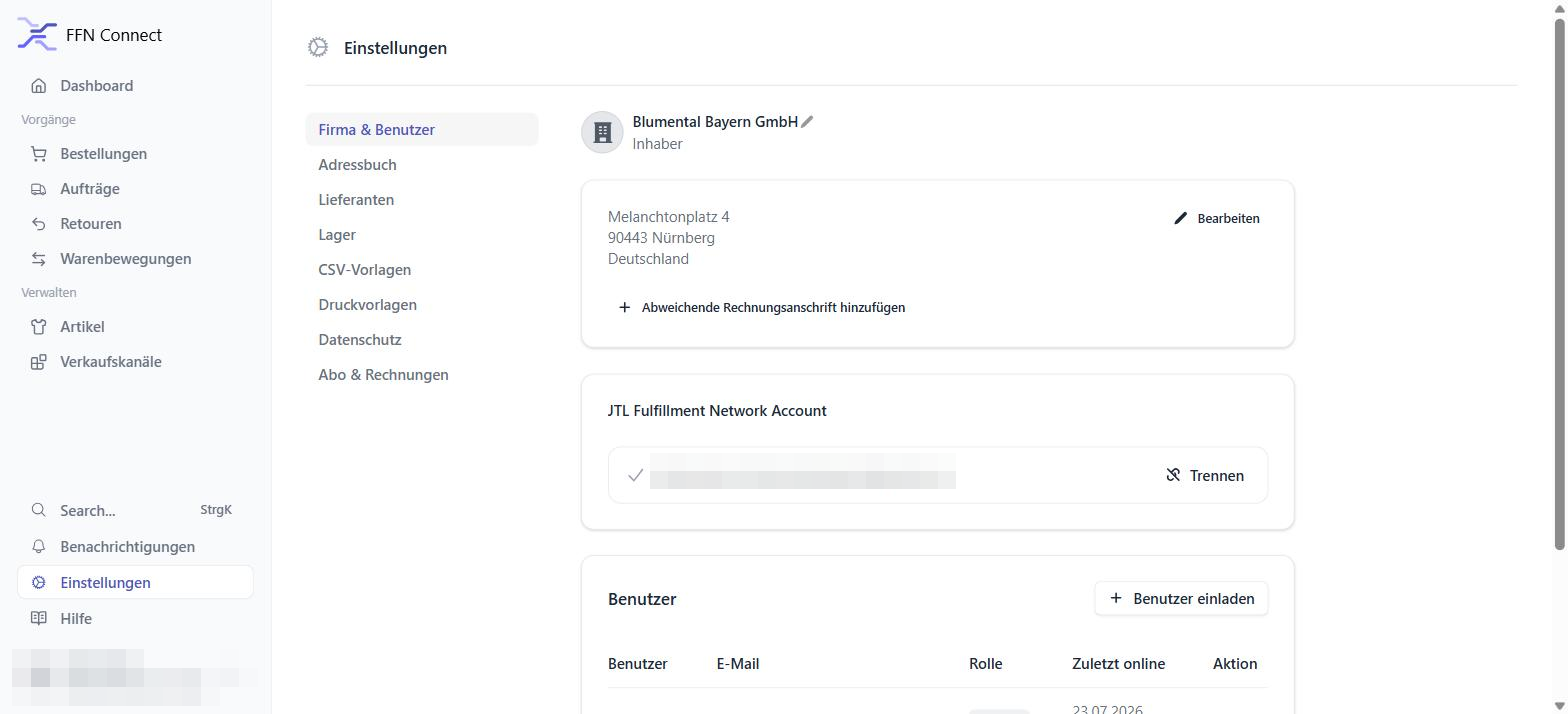The width and height of the screenshot is (1568, 714).
Task: Click the Search... field in the sidebar
Action: [135, 510]
